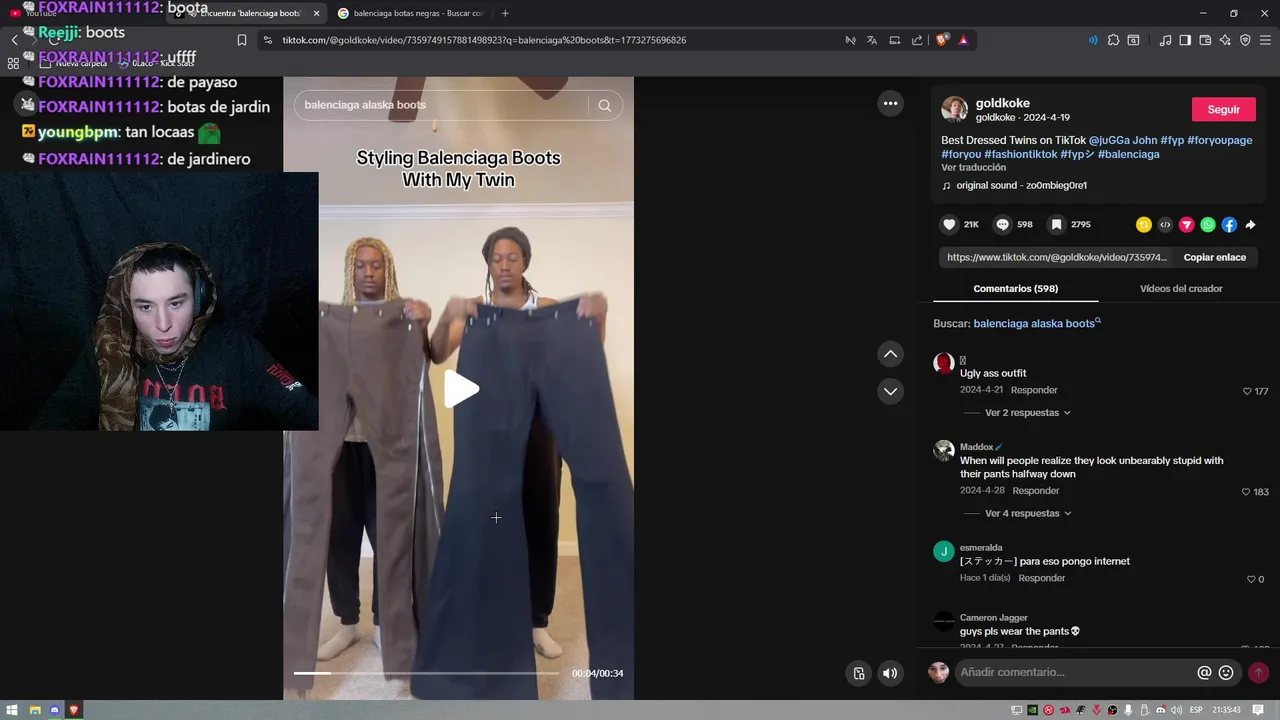Screen dimensions: 1280x720
Task: Search balenciaga alaska boots from Buscar link
Action: [x=1036, y=323]
